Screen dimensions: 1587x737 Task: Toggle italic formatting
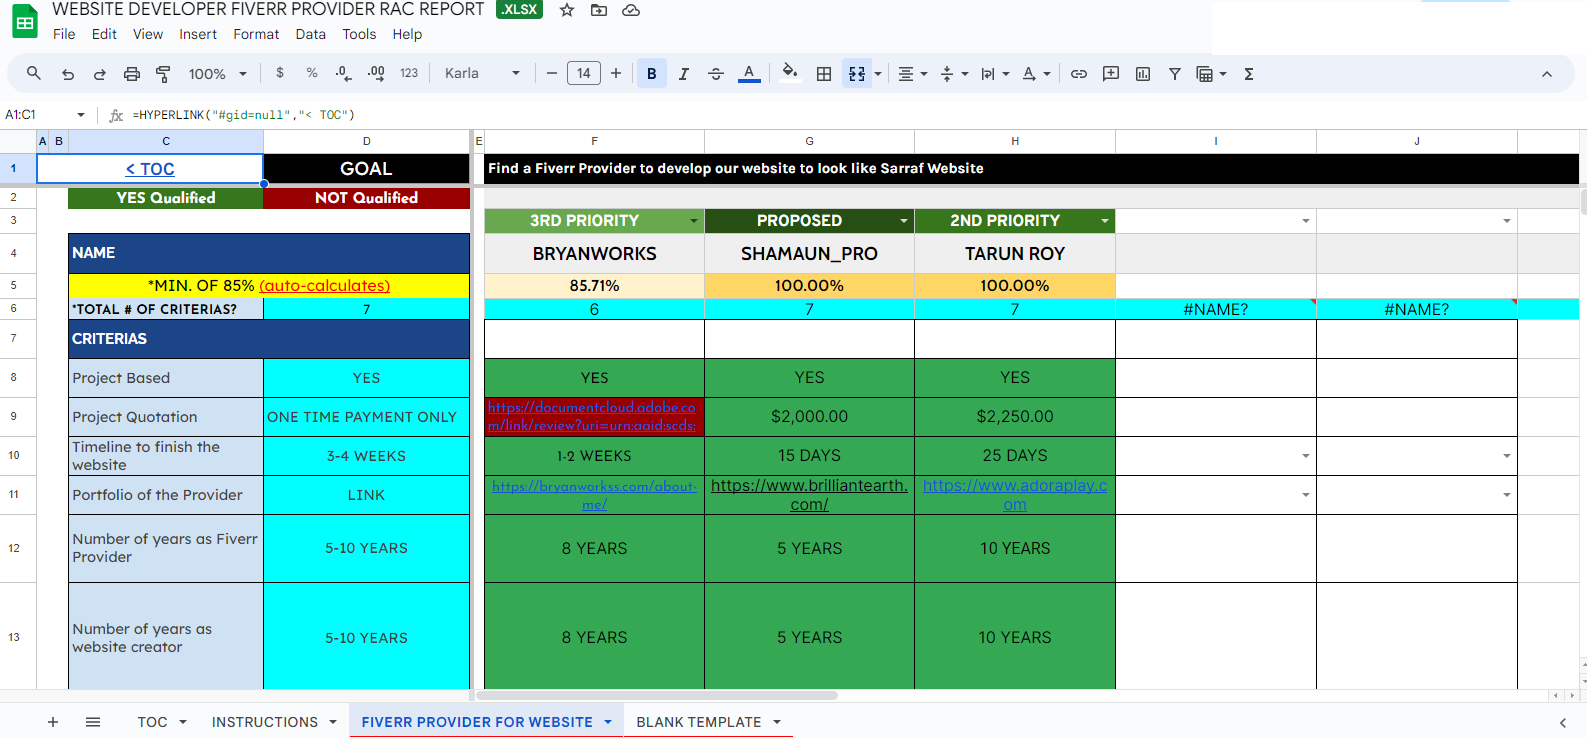684,74
